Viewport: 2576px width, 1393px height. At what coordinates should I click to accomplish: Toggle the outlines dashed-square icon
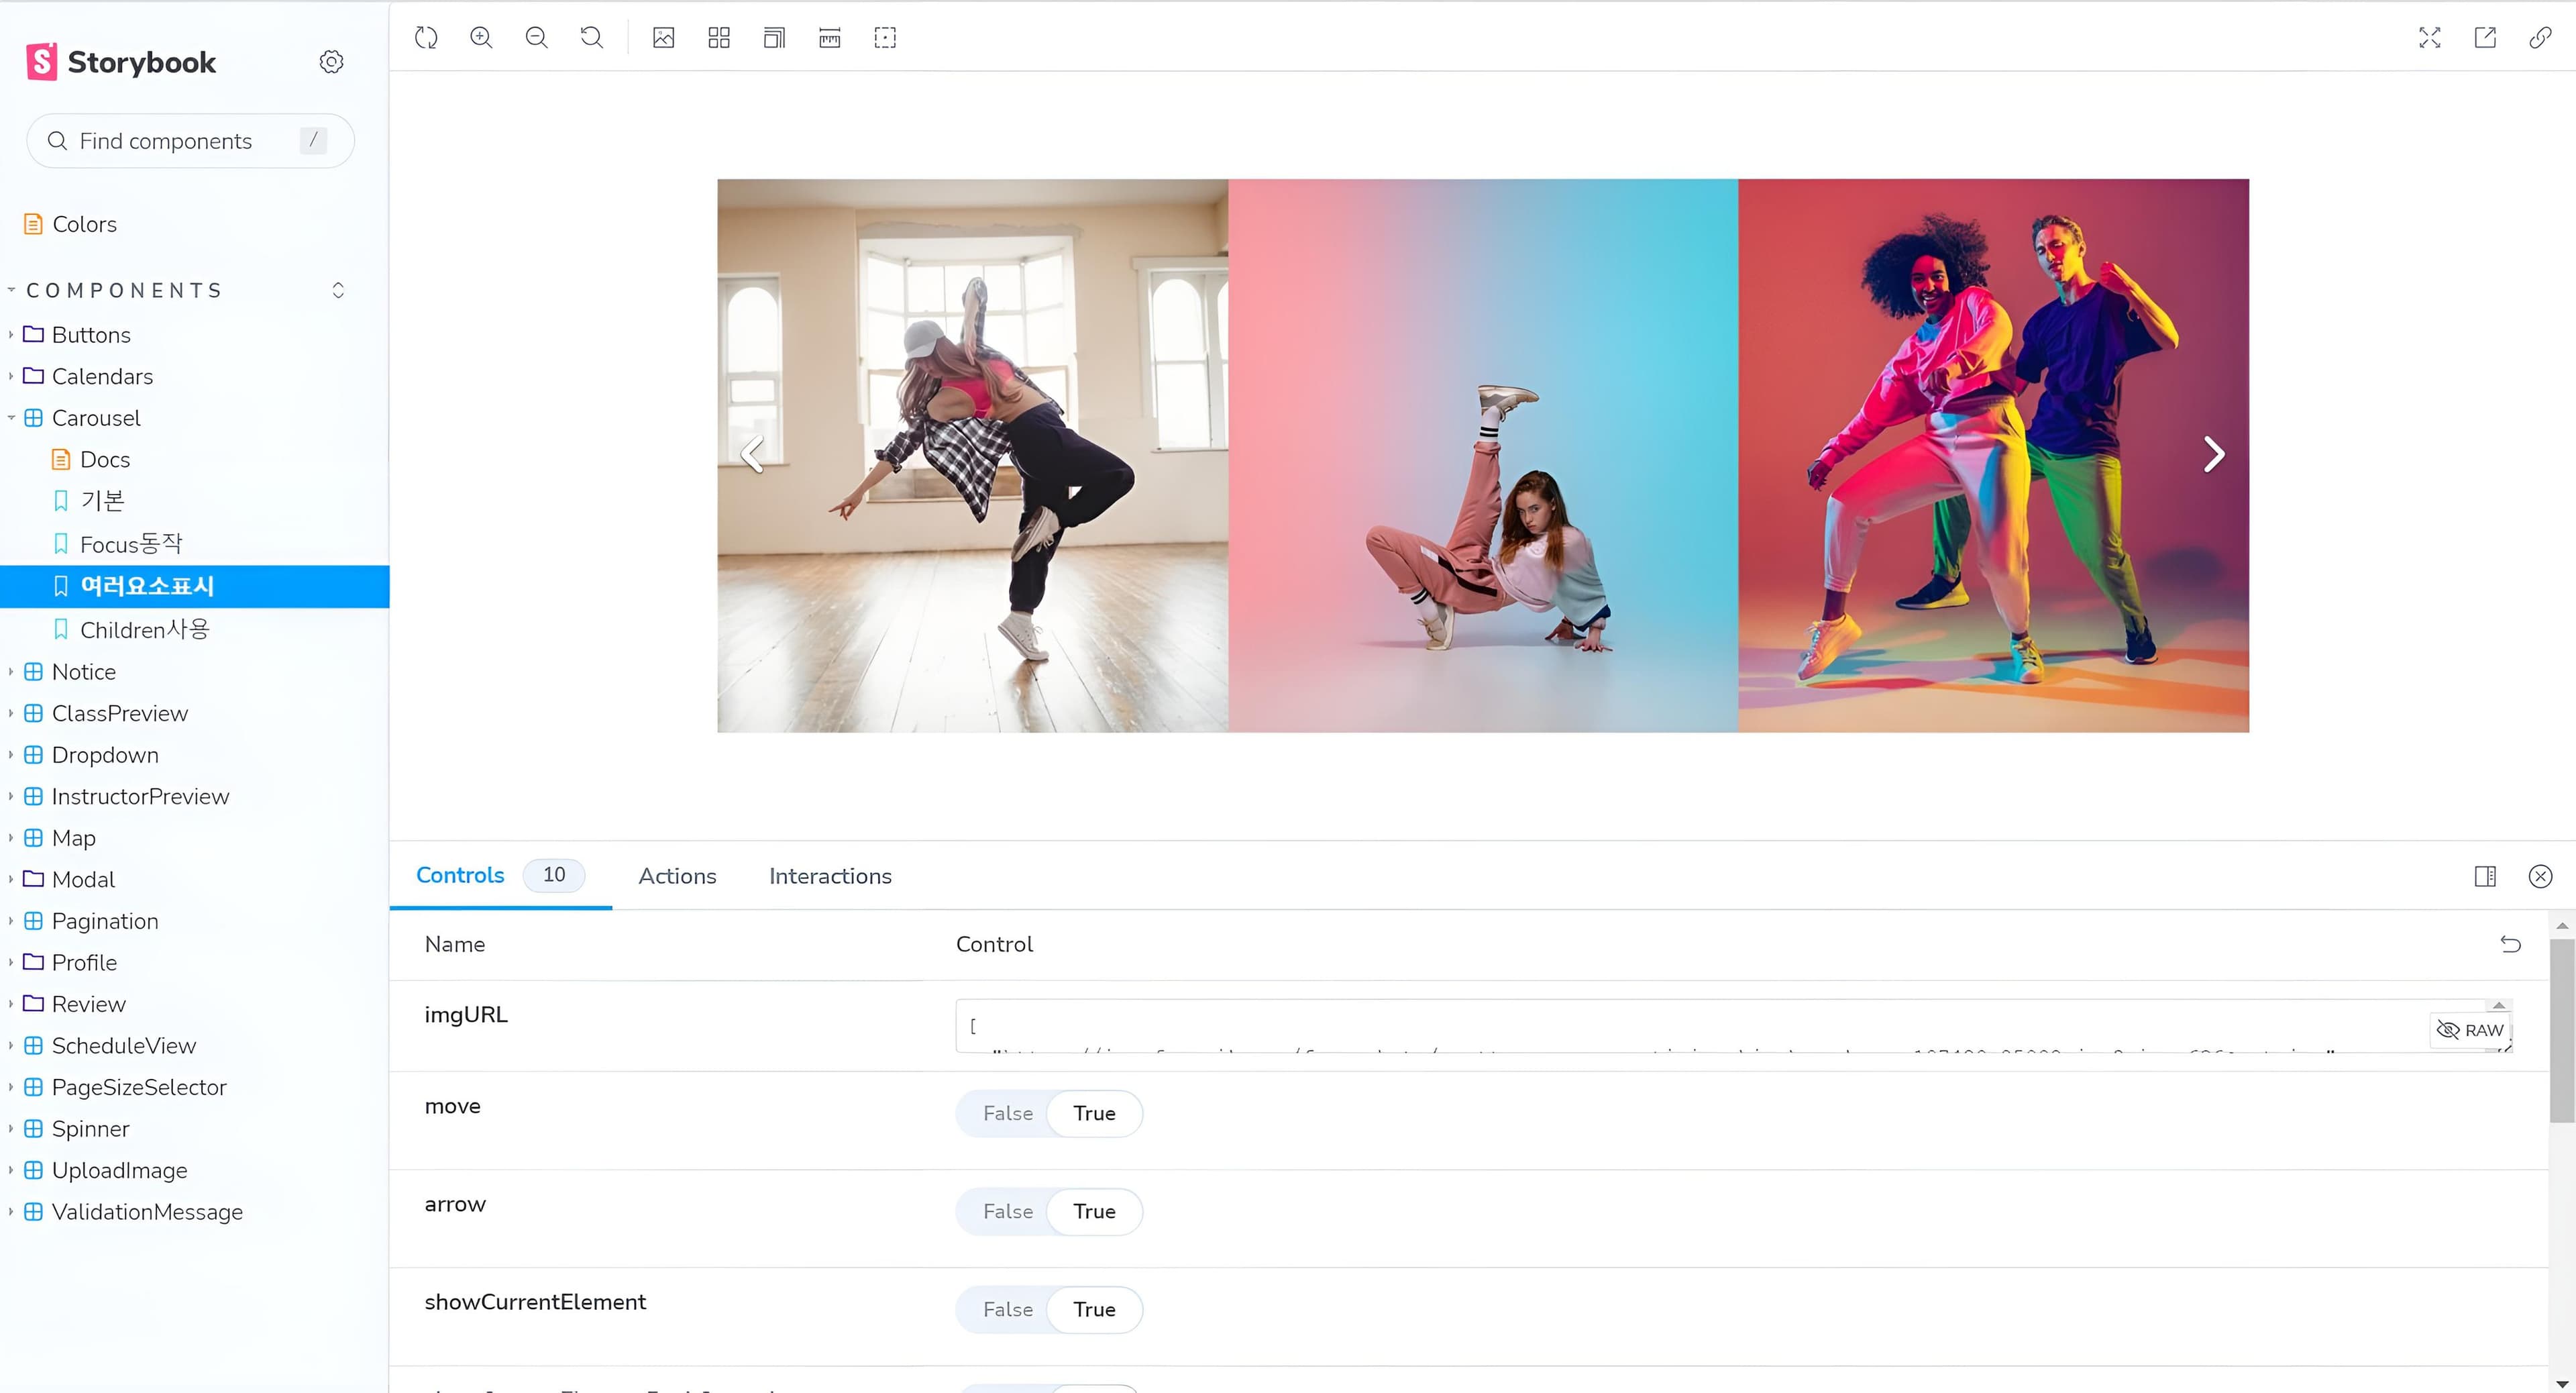point(885,38)
